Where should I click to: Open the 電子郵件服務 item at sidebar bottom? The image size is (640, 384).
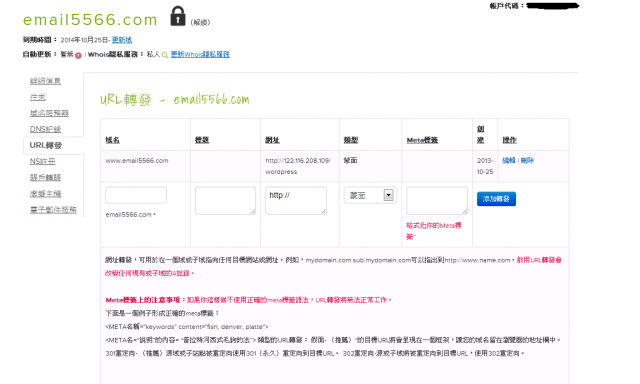tap(53, 210)
